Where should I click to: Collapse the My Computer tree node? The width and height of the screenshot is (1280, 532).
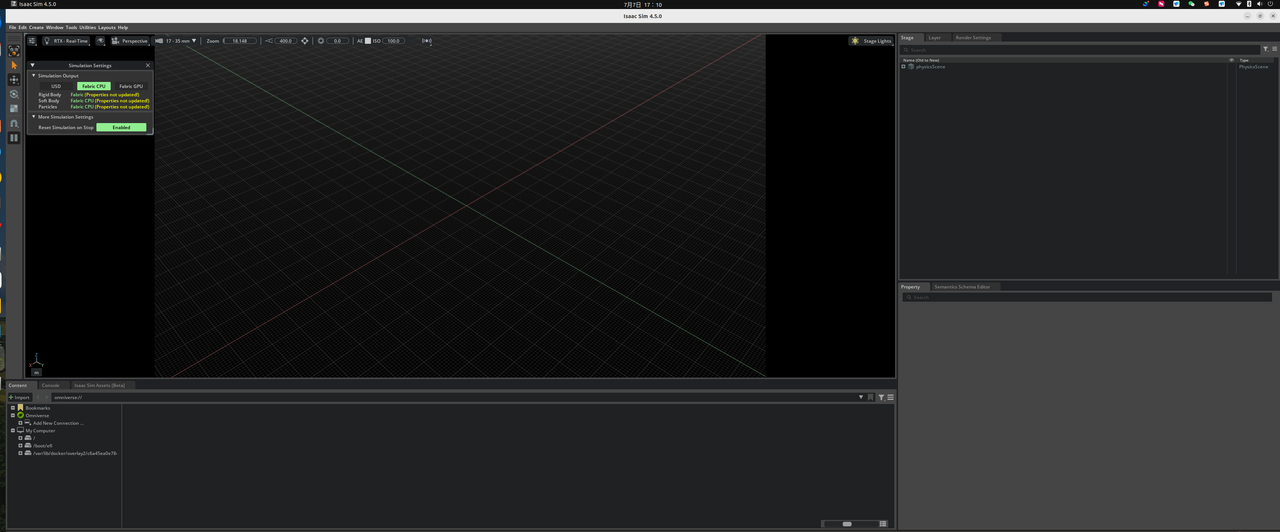pos(13,430)
